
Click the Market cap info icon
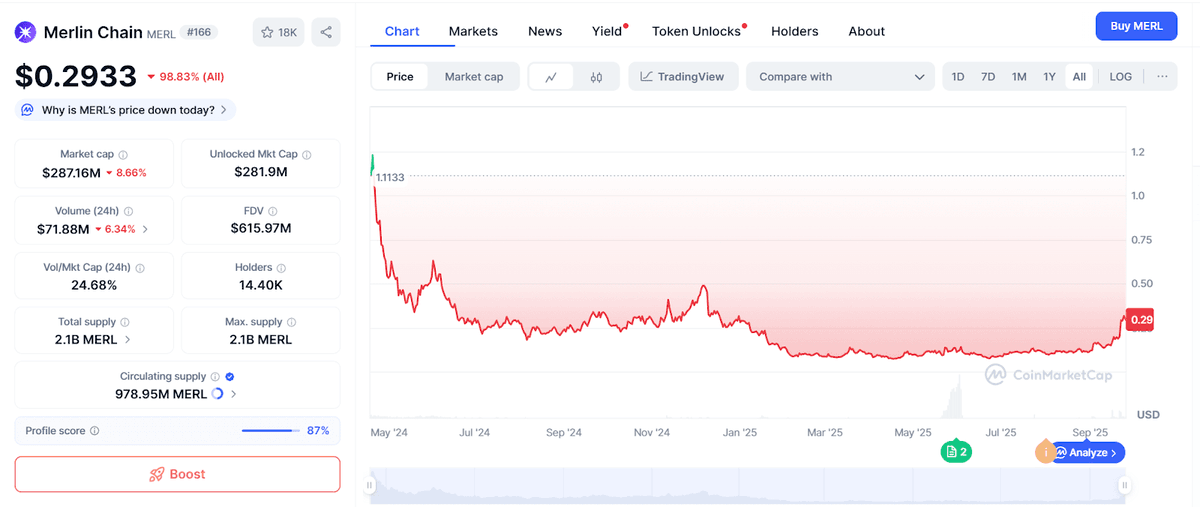[124, 155]
